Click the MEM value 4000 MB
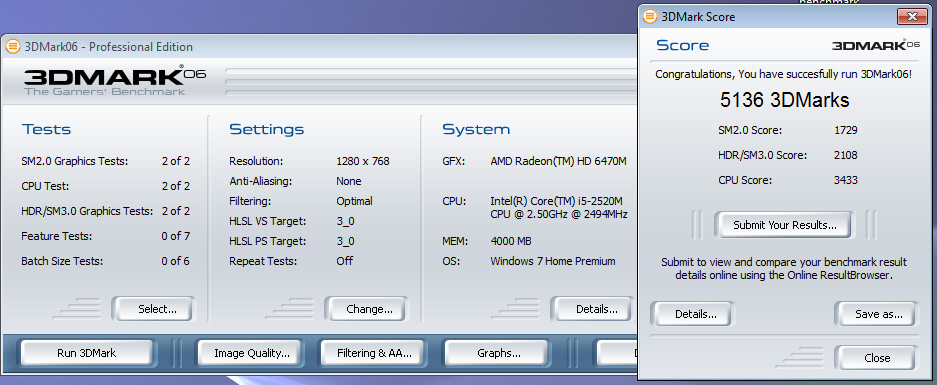 (x=510, y=241)
